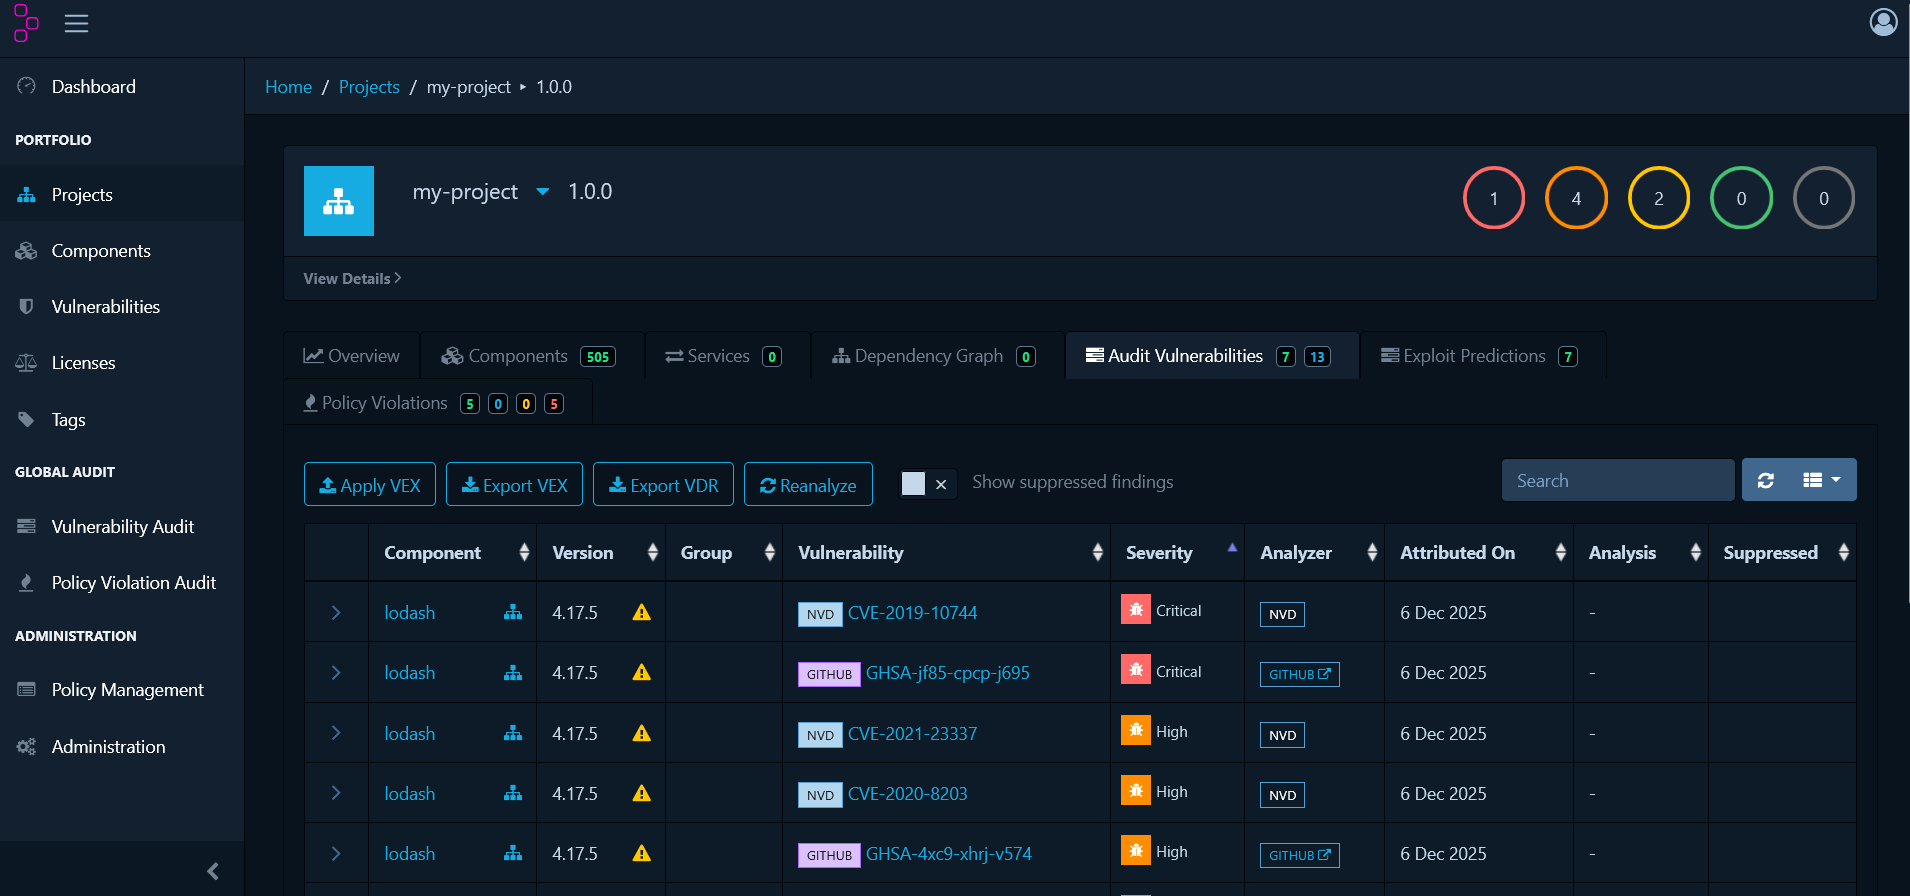Open Licenses in the sidebar
The height and width of the screenshot is (896, 1910).
[122, 363]
